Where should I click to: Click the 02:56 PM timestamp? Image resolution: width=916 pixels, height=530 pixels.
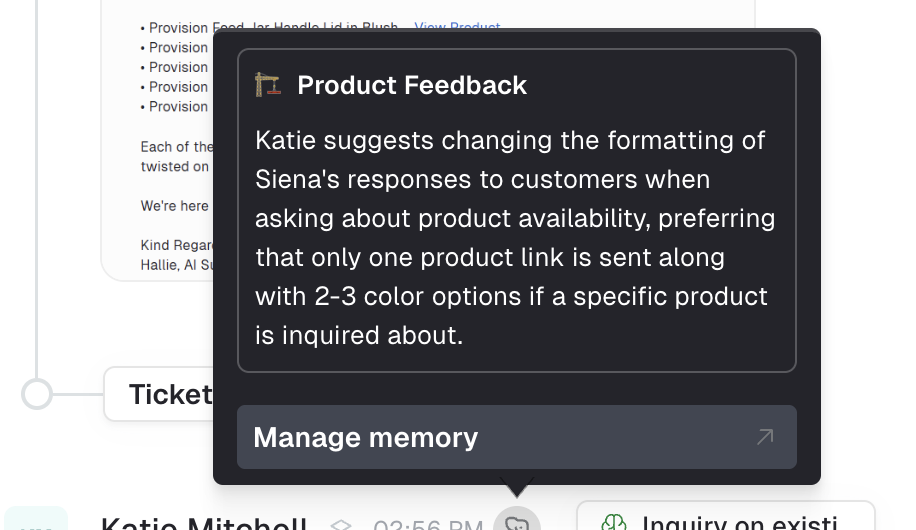tap(428, 525)
